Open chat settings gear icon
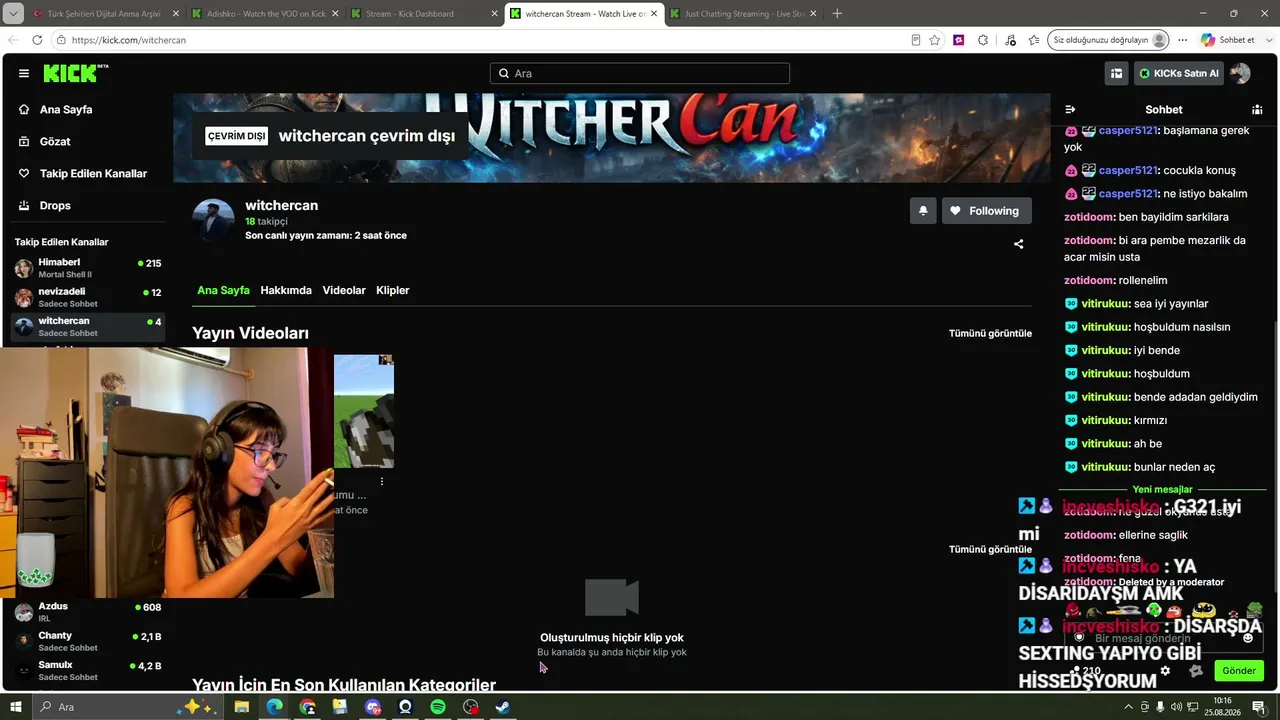Image resolution: width=1280 pixels, height=720 pixels. [1165, 671]
